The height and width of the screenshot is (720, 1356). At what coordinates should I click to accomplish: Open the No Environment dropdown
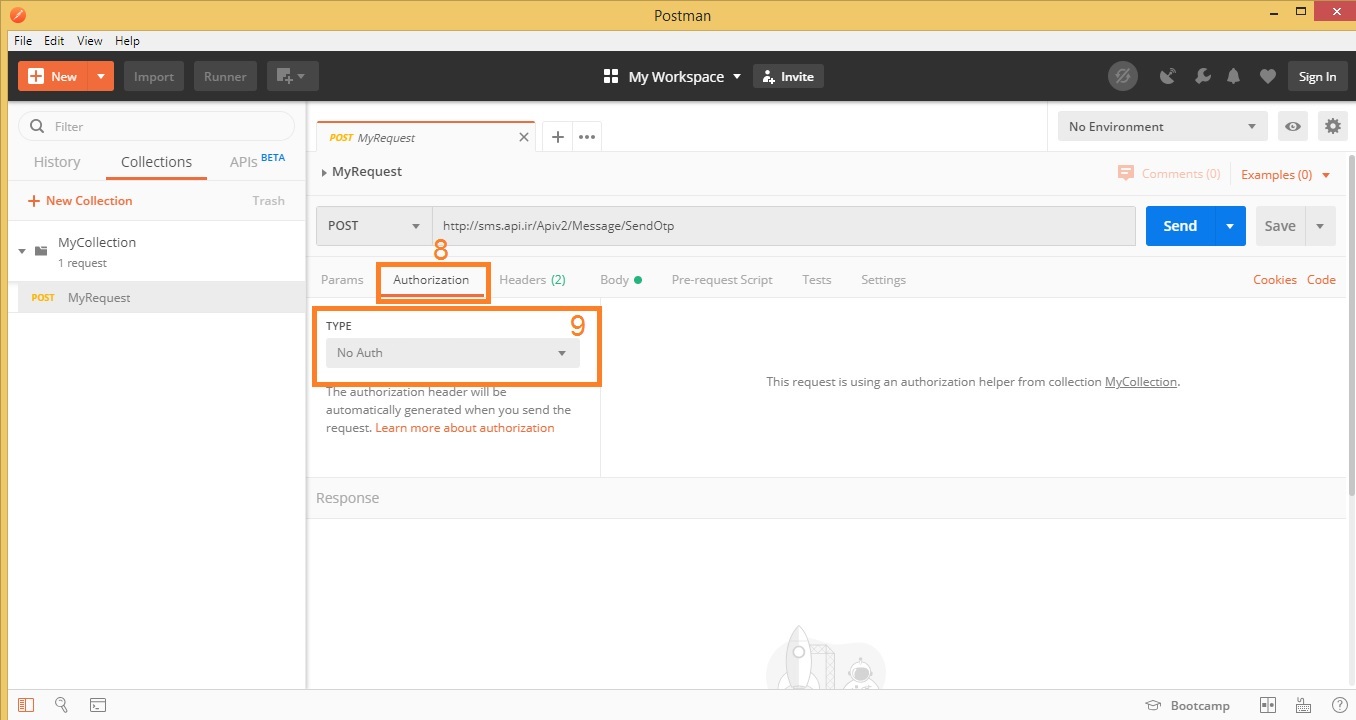tap(1162, 126)
